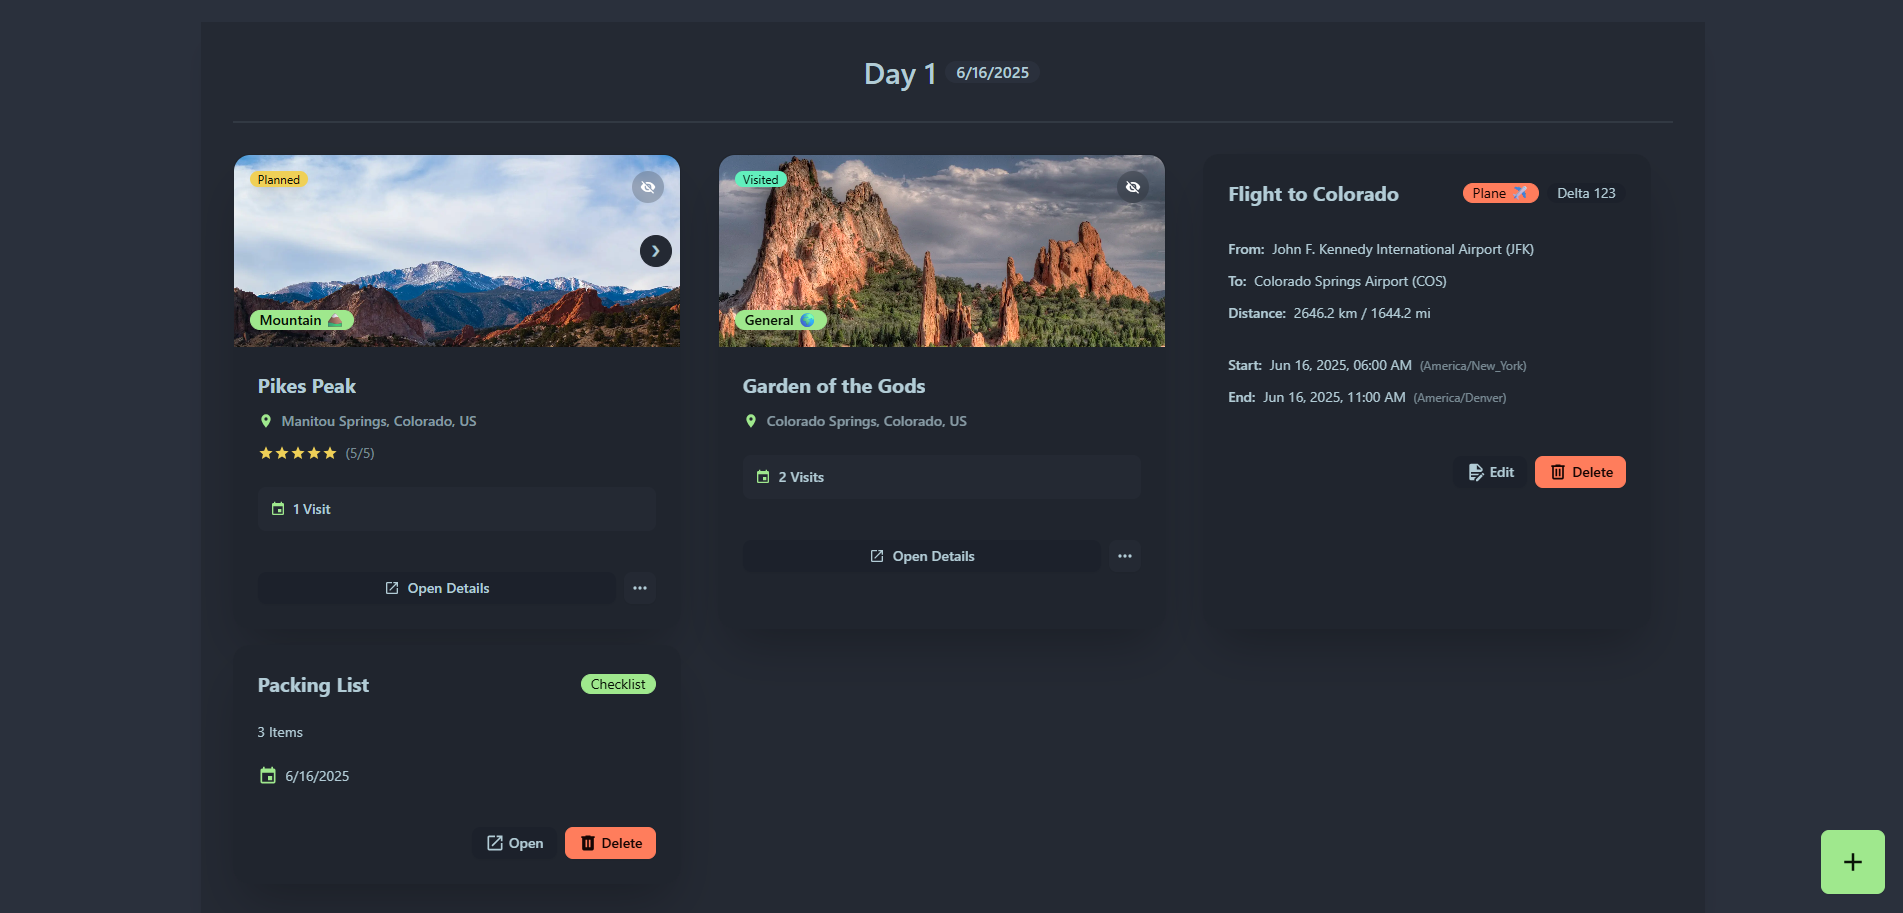Expand the 2 Visits section on Garden of the Gods
Viewport: 1903px width, 913px height.
pyautogui.click(x=940, y=477)
